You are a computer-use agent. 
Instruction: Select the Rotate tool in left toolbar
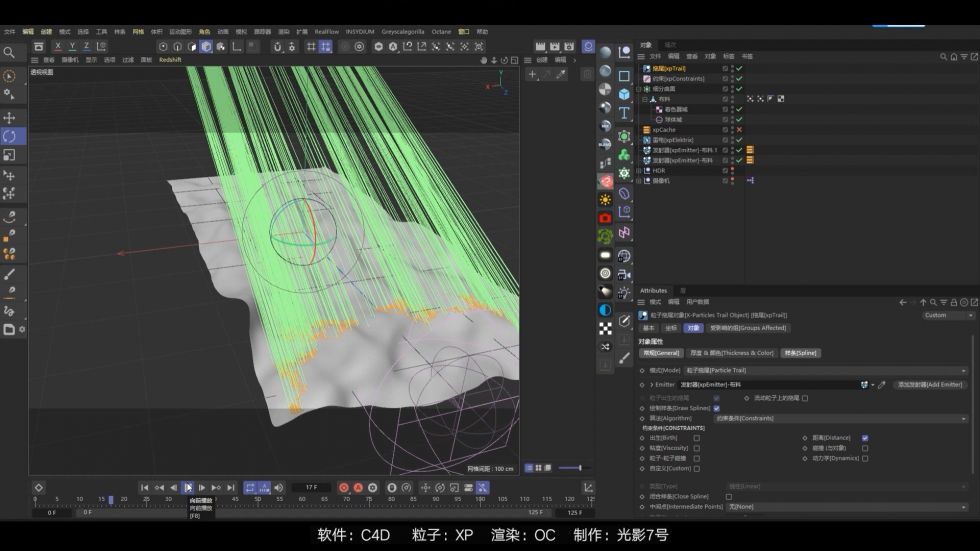pos(10,136)
